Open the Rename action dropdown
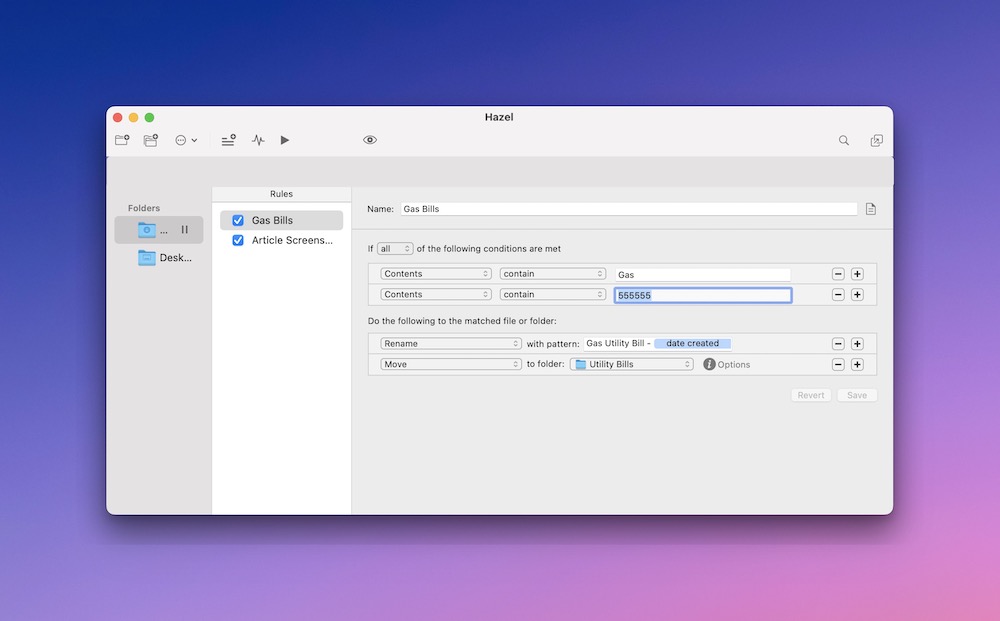Screen dimensions: 1000x621 (451, 344)
